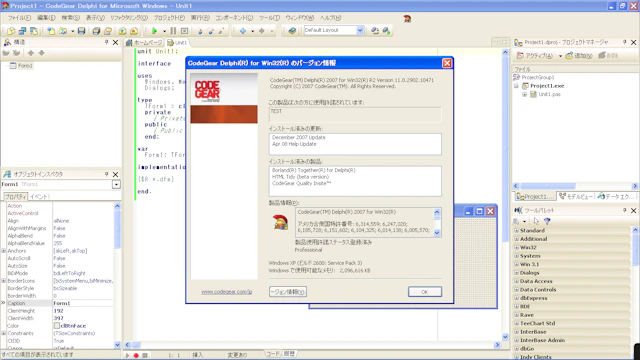Click the Step Over debug icon
640x360 pixels.
click(211, 31)
